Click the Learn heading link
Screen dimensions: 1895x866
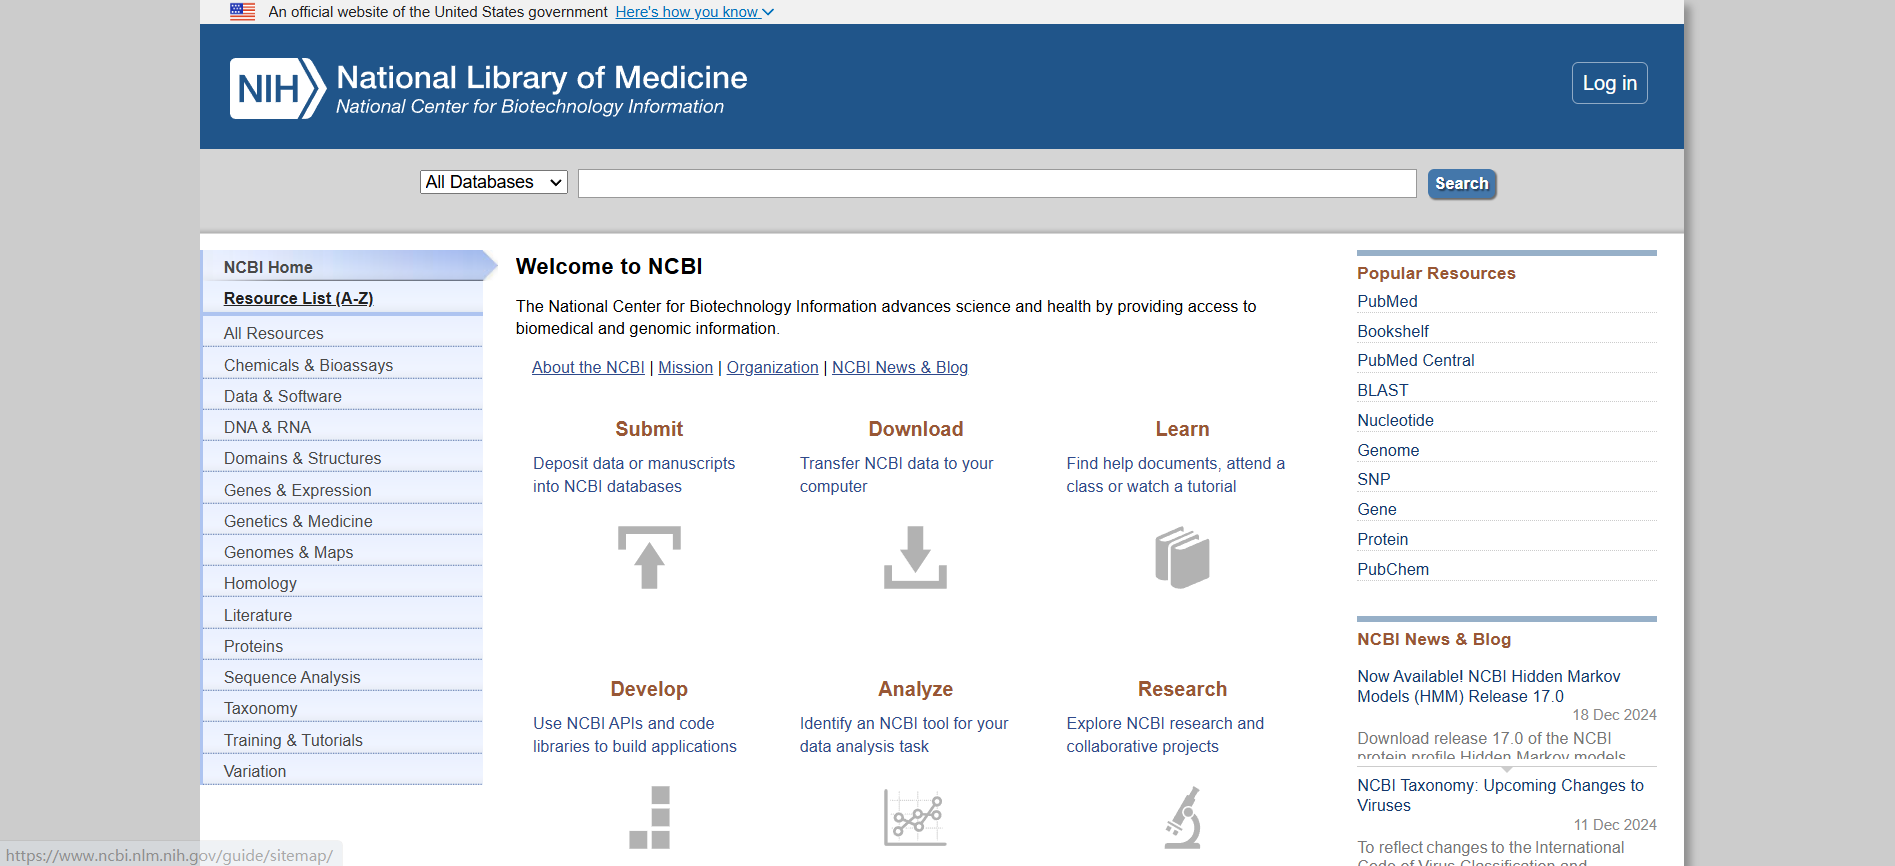[x=1182, y=429]
